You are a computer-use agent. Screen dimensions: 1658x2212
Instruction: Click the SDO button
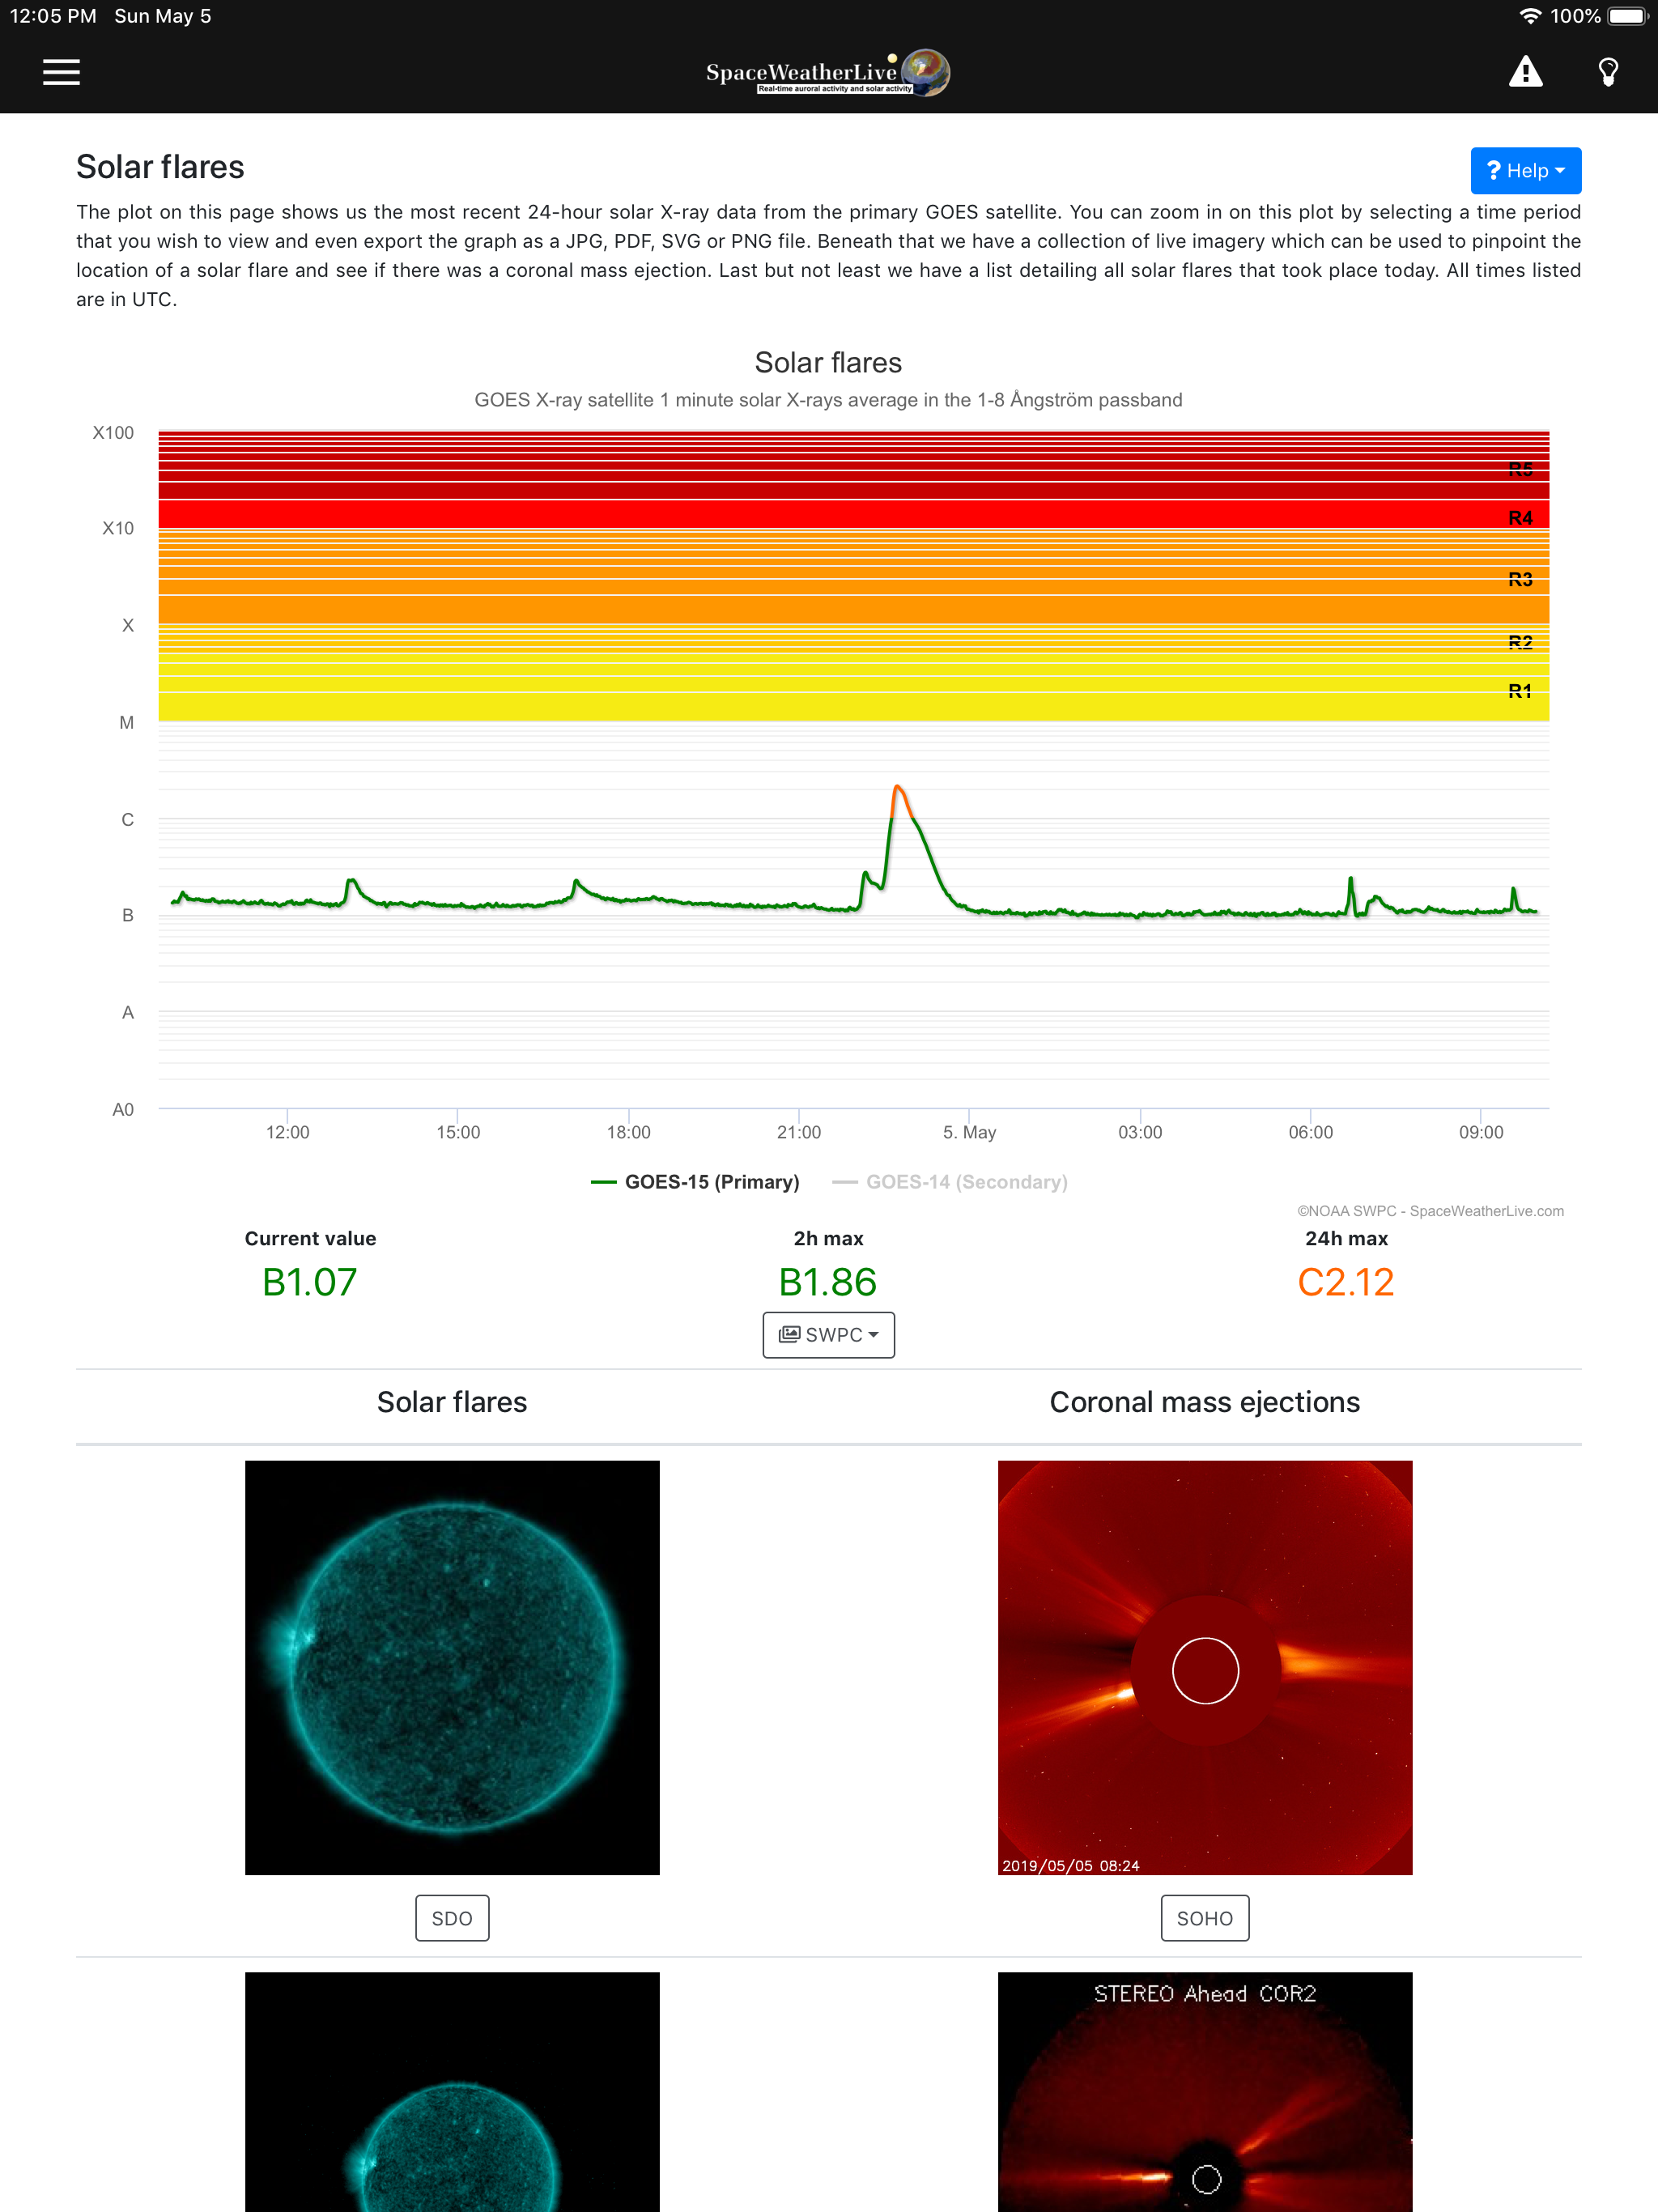click(452, 1917)
